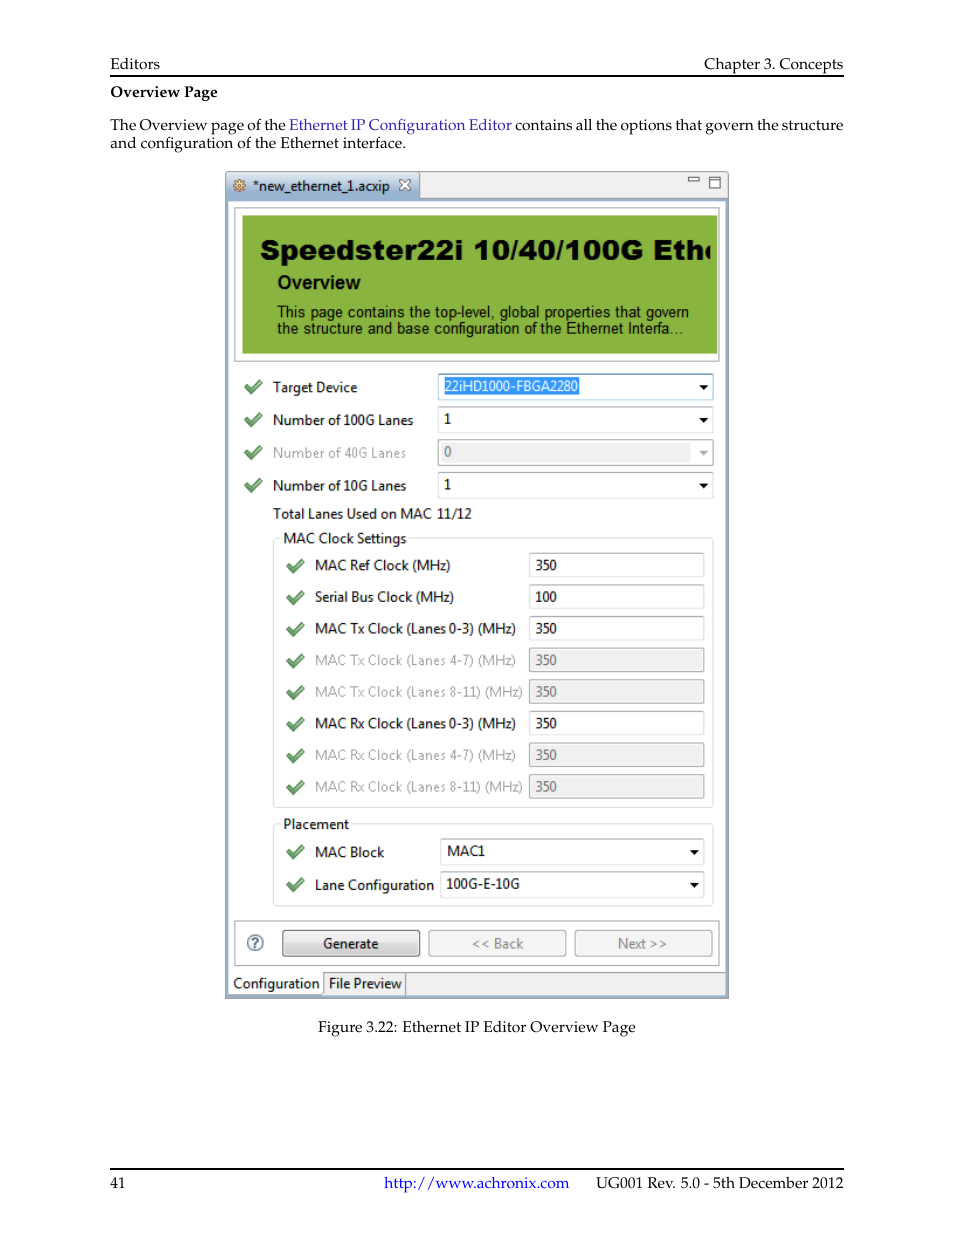Click the check next to Number of 100G Lanes
954x1235 pixels.
coord(253,420)
